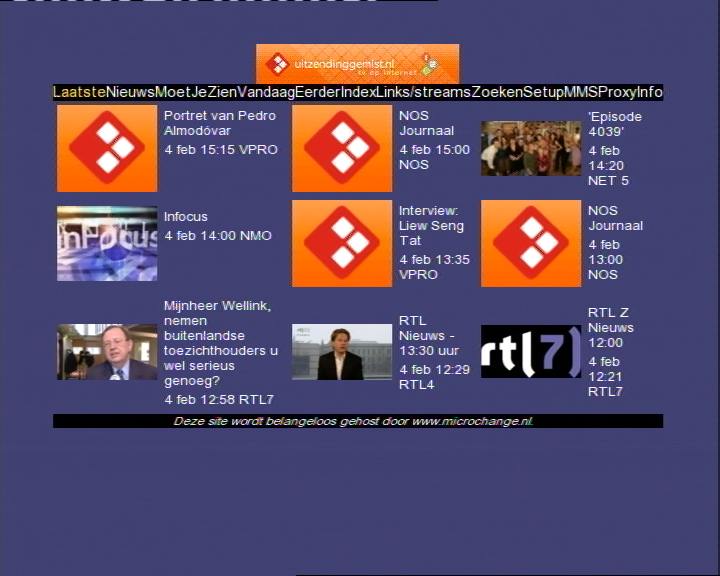This screenshot has height=576, width=720.
Task: Open the Mijnheer Wellink video thumbnail
Action: coord(107,352)
